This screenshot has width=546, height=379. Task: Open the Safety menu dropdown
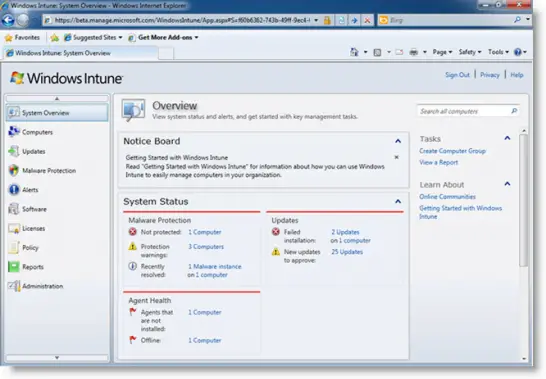(x=470, y=52)
